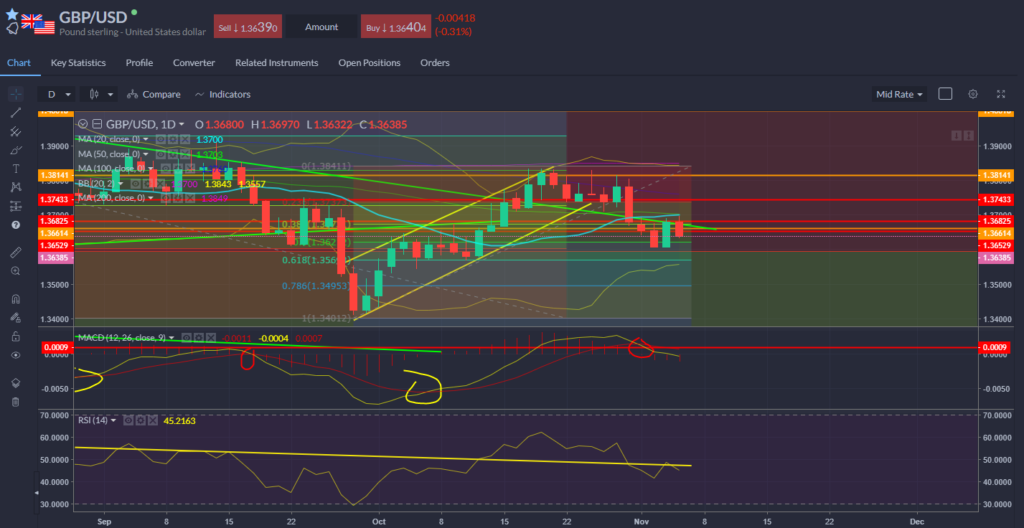Click the trash icon to remove drawings
Screen dimensions: 1024x528
point(15,401)
